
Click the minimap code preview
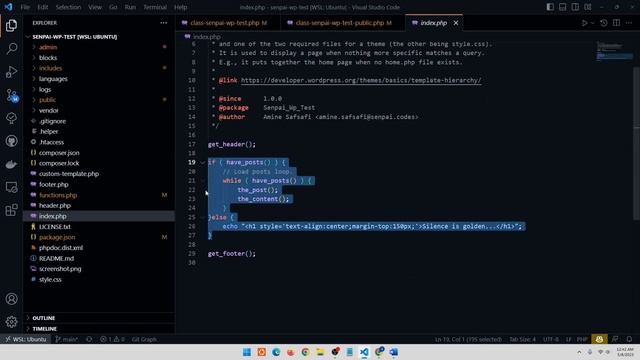pos(614,51)
